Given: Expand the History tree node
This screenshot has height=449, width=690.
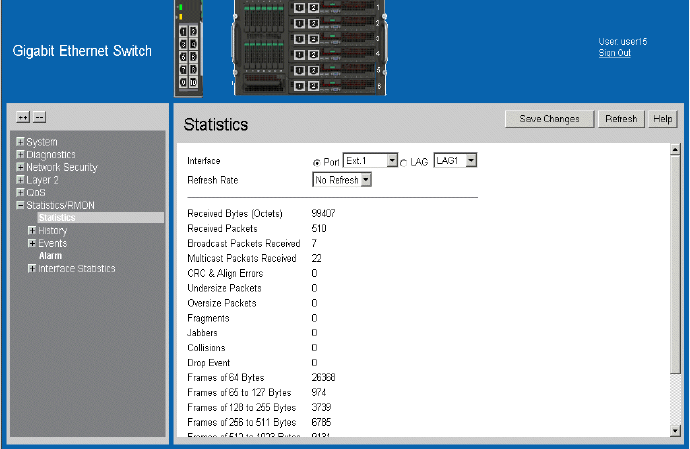Looking at the screenshot, I should 32,230.
